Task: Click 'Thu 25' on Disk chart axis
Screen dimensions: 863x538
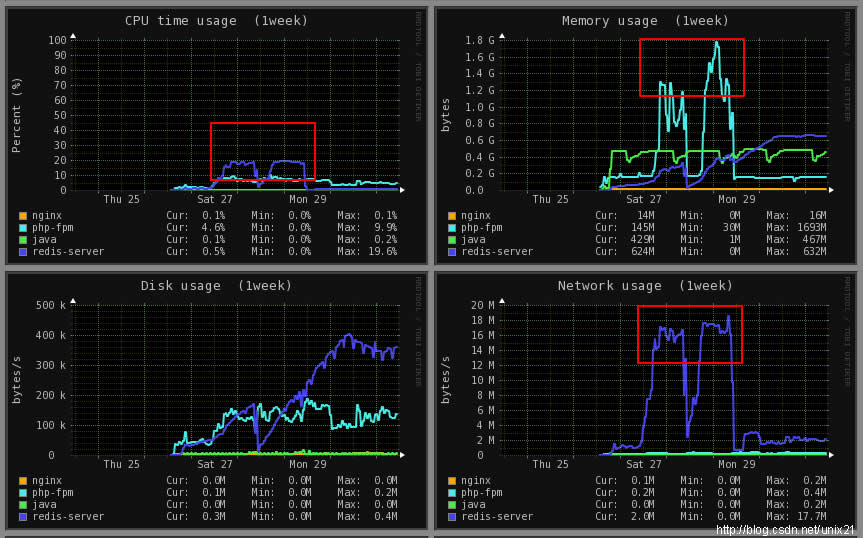Action: 122,465
